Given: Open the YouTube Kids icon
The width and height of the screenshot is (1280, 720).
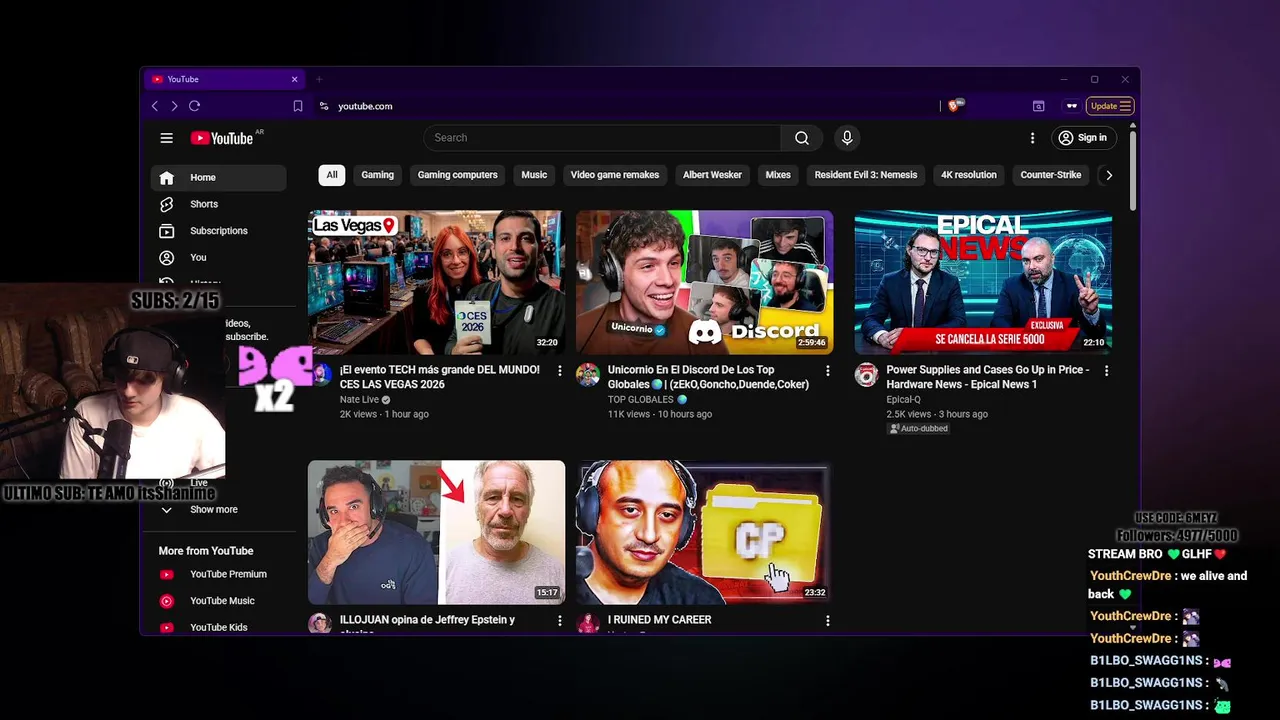Looking at the screenshot, I should pyautogui.click(x=167, y=628).
